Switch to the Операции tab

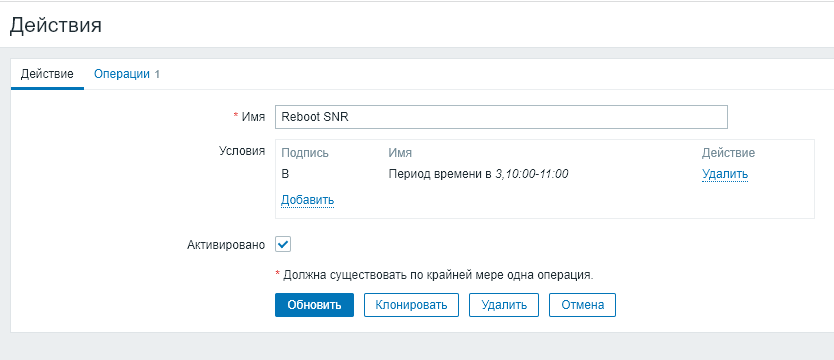click(127, 74)
